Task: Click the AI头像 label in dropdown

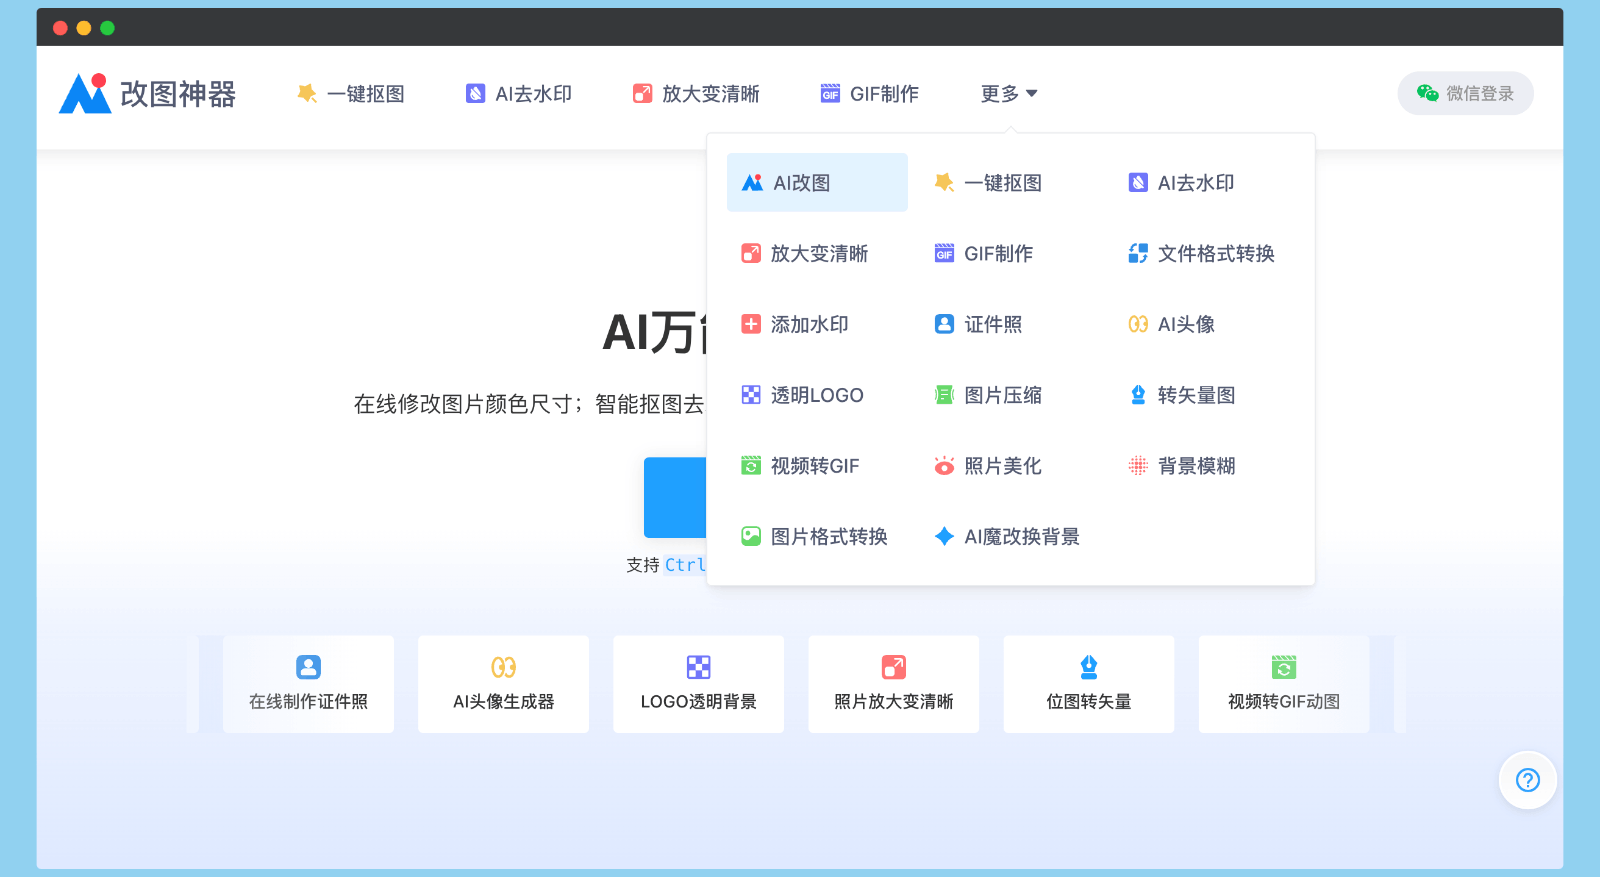Action: pos(1186,324)
